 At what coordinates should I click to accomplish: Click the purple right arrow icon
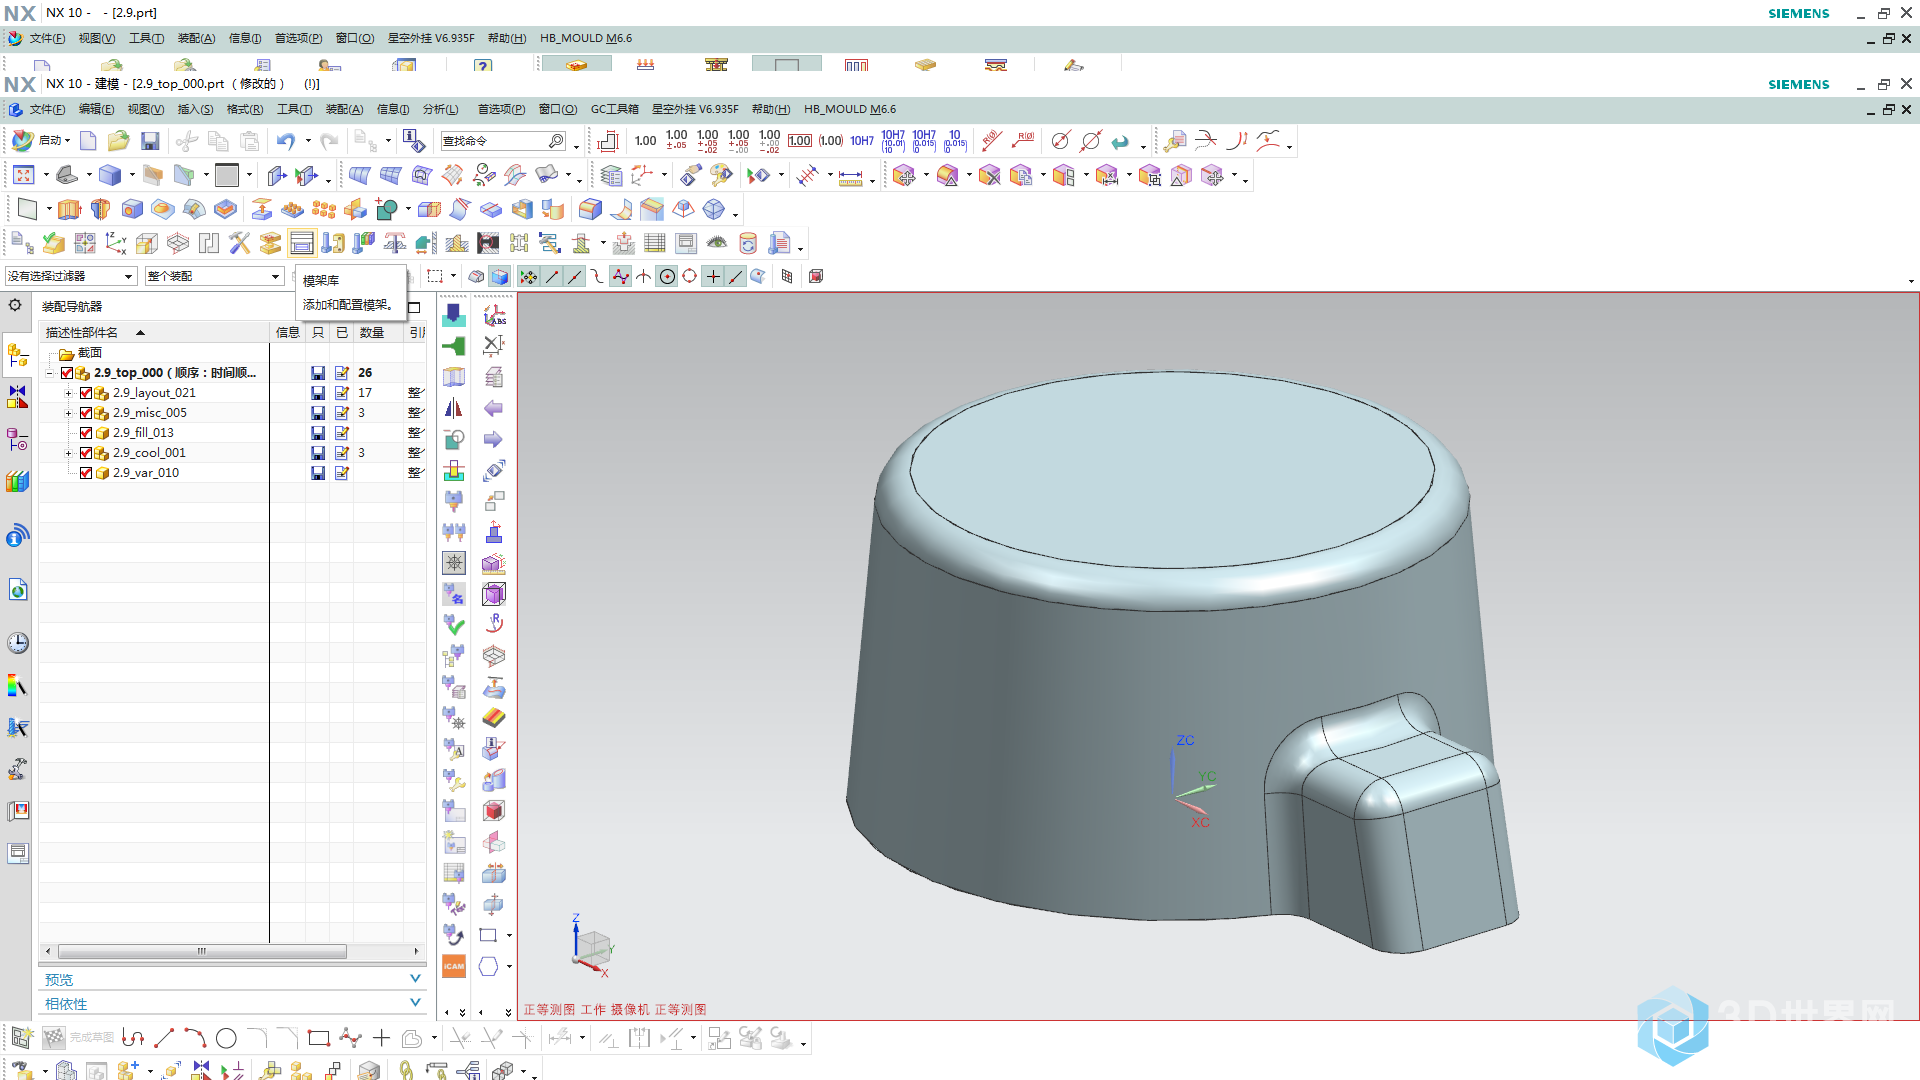(x=493, y=439)
